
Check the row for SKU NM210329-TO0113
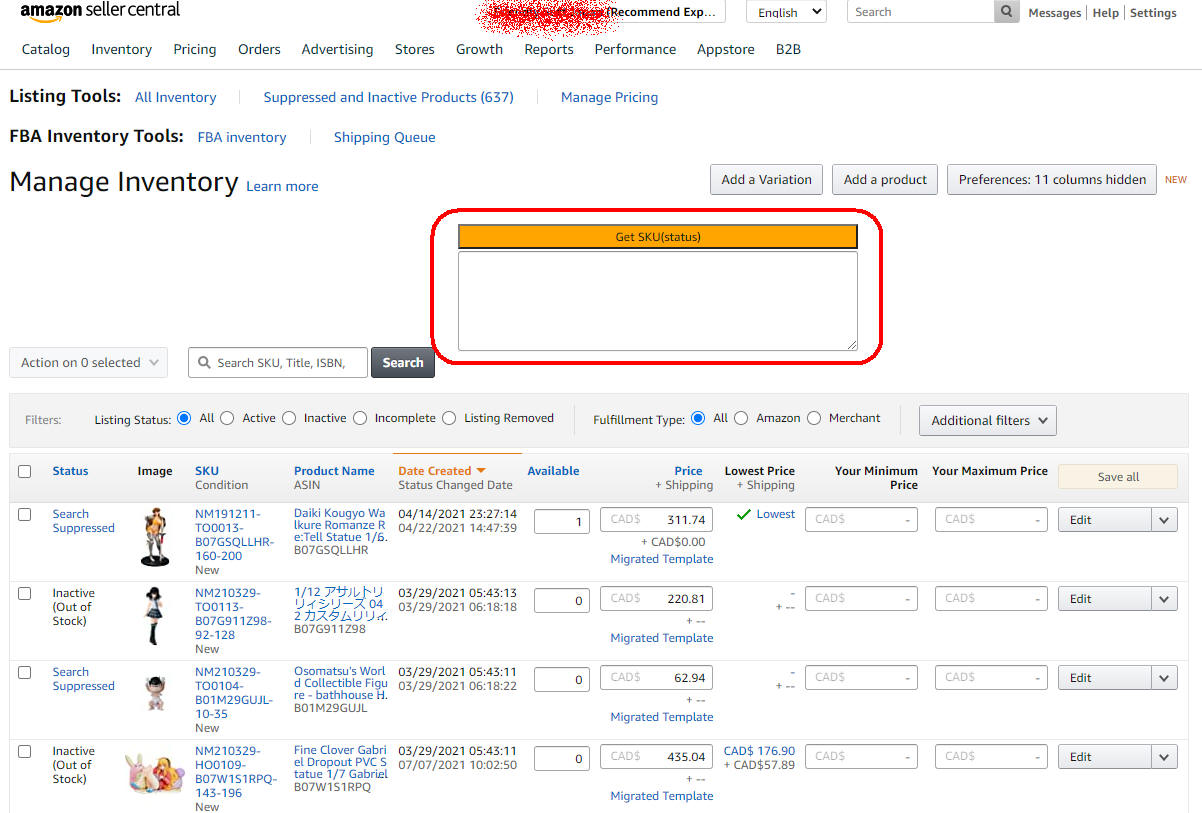pos(25,593)
